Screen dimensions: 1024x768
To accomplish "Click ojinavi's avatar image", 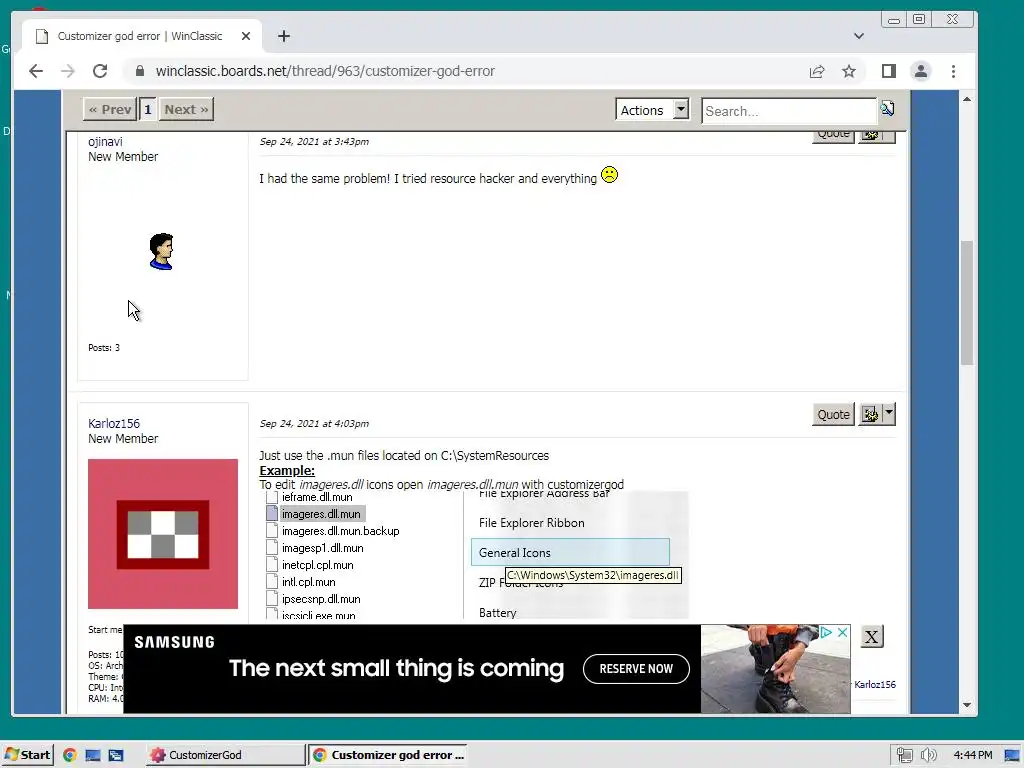I will pyautogui.click(x=161, y=251).
